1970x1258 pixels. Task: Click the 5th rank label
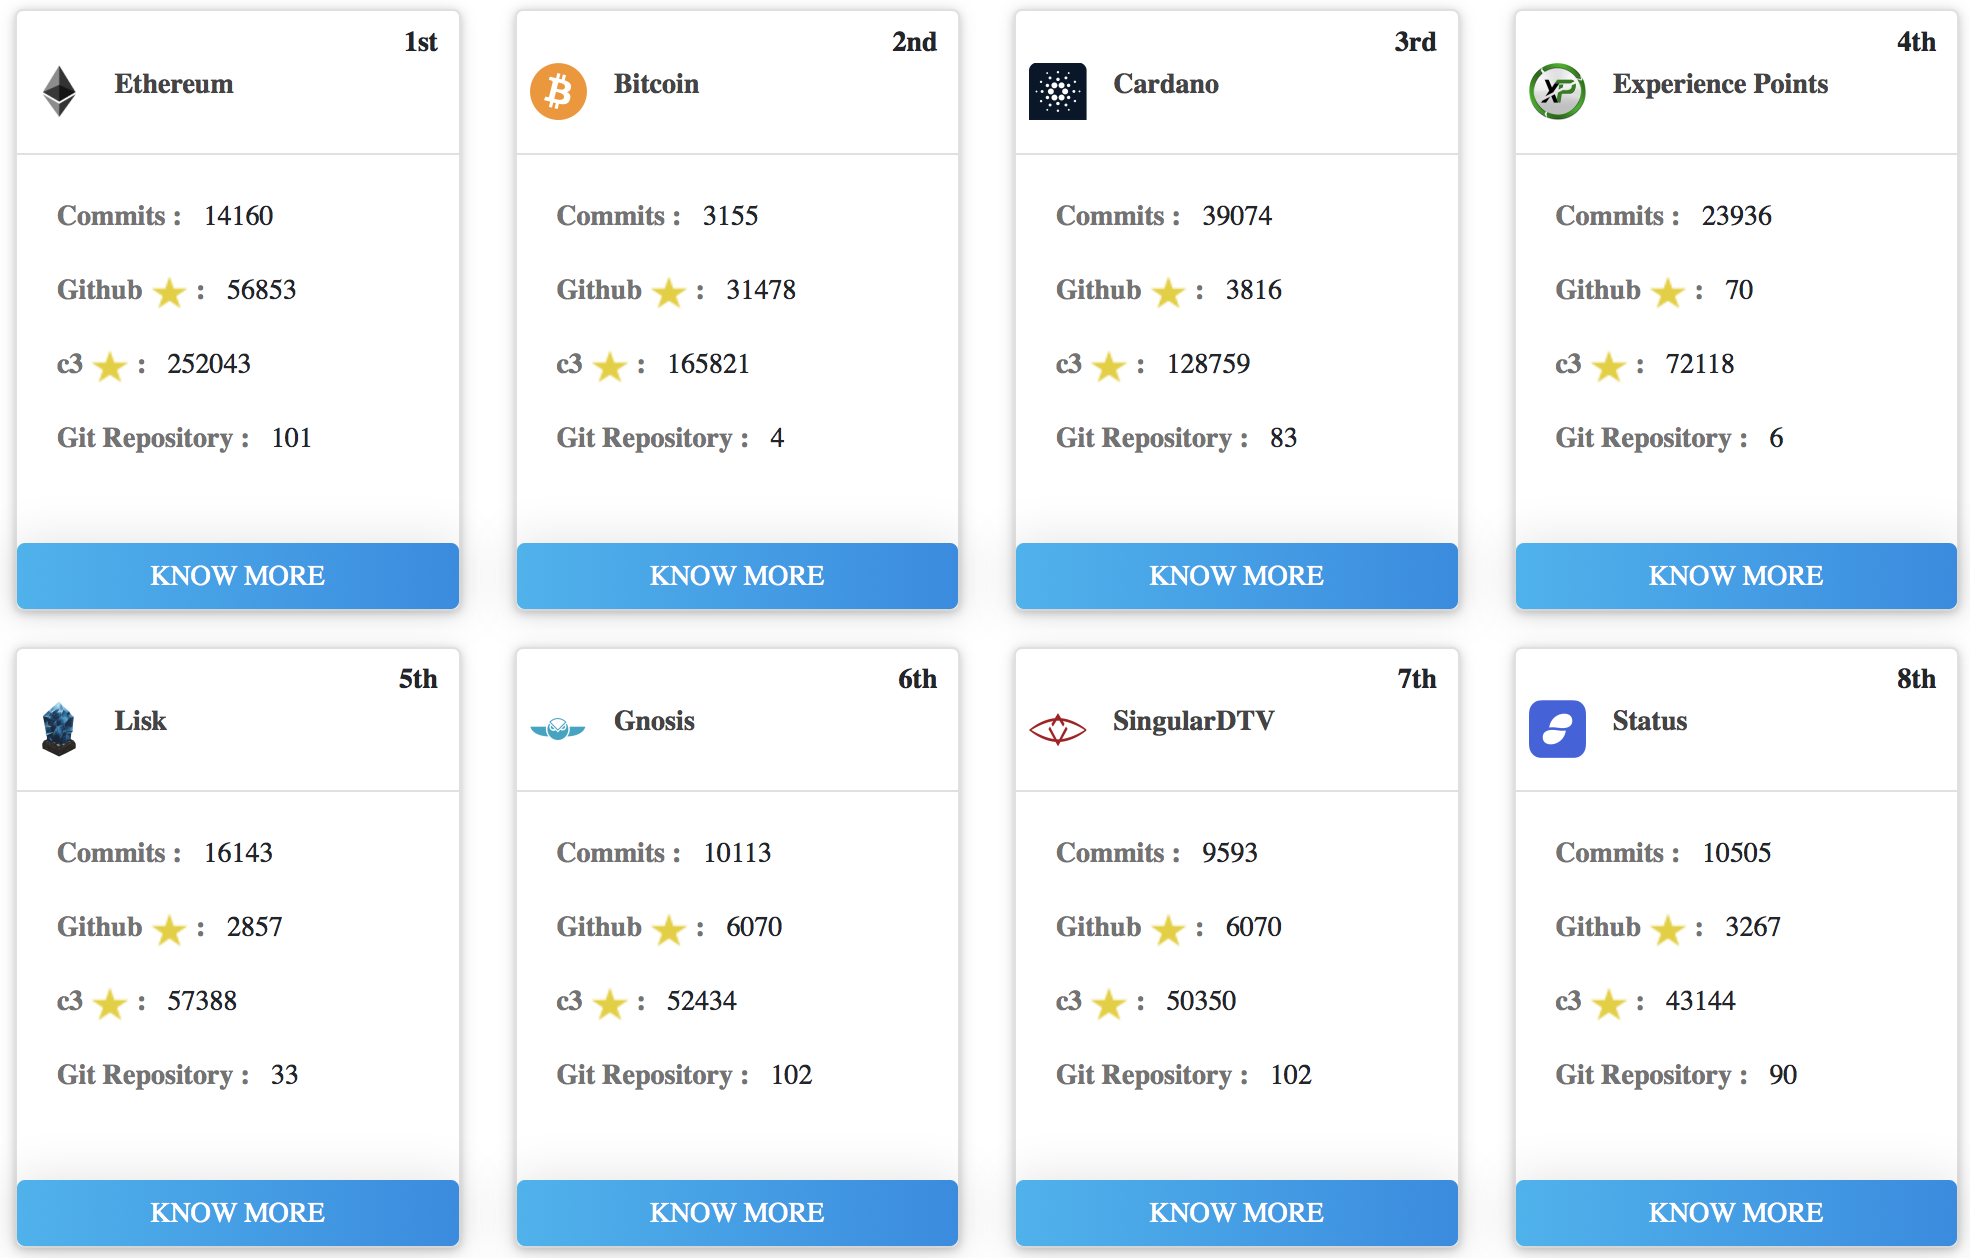point(418,679)
